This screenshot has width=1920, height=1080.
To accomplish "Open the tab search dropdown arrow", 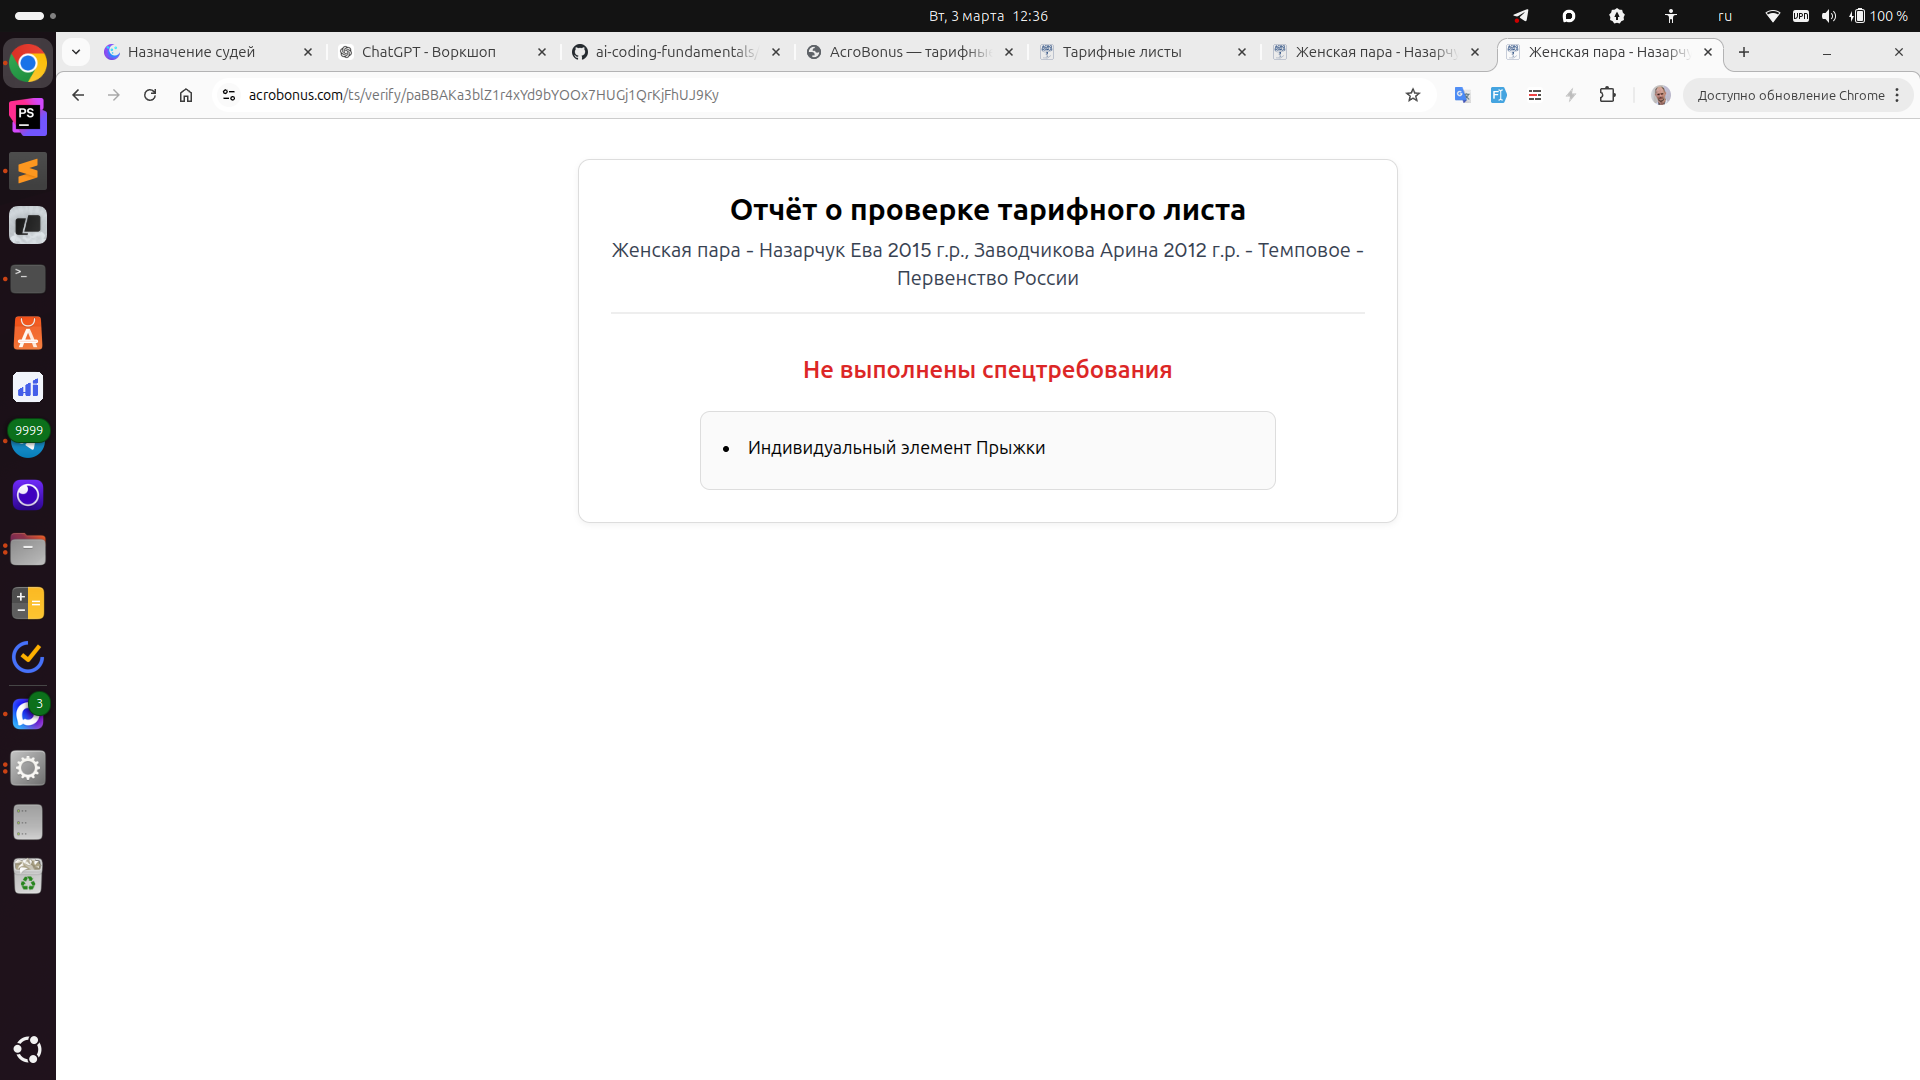I will (76, 51).
